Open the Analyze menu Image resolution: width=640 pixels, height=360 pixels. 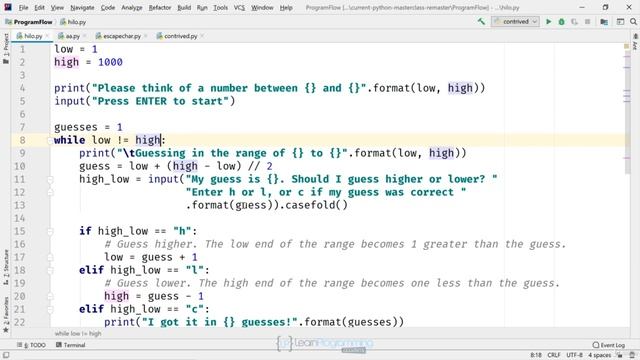132,7
